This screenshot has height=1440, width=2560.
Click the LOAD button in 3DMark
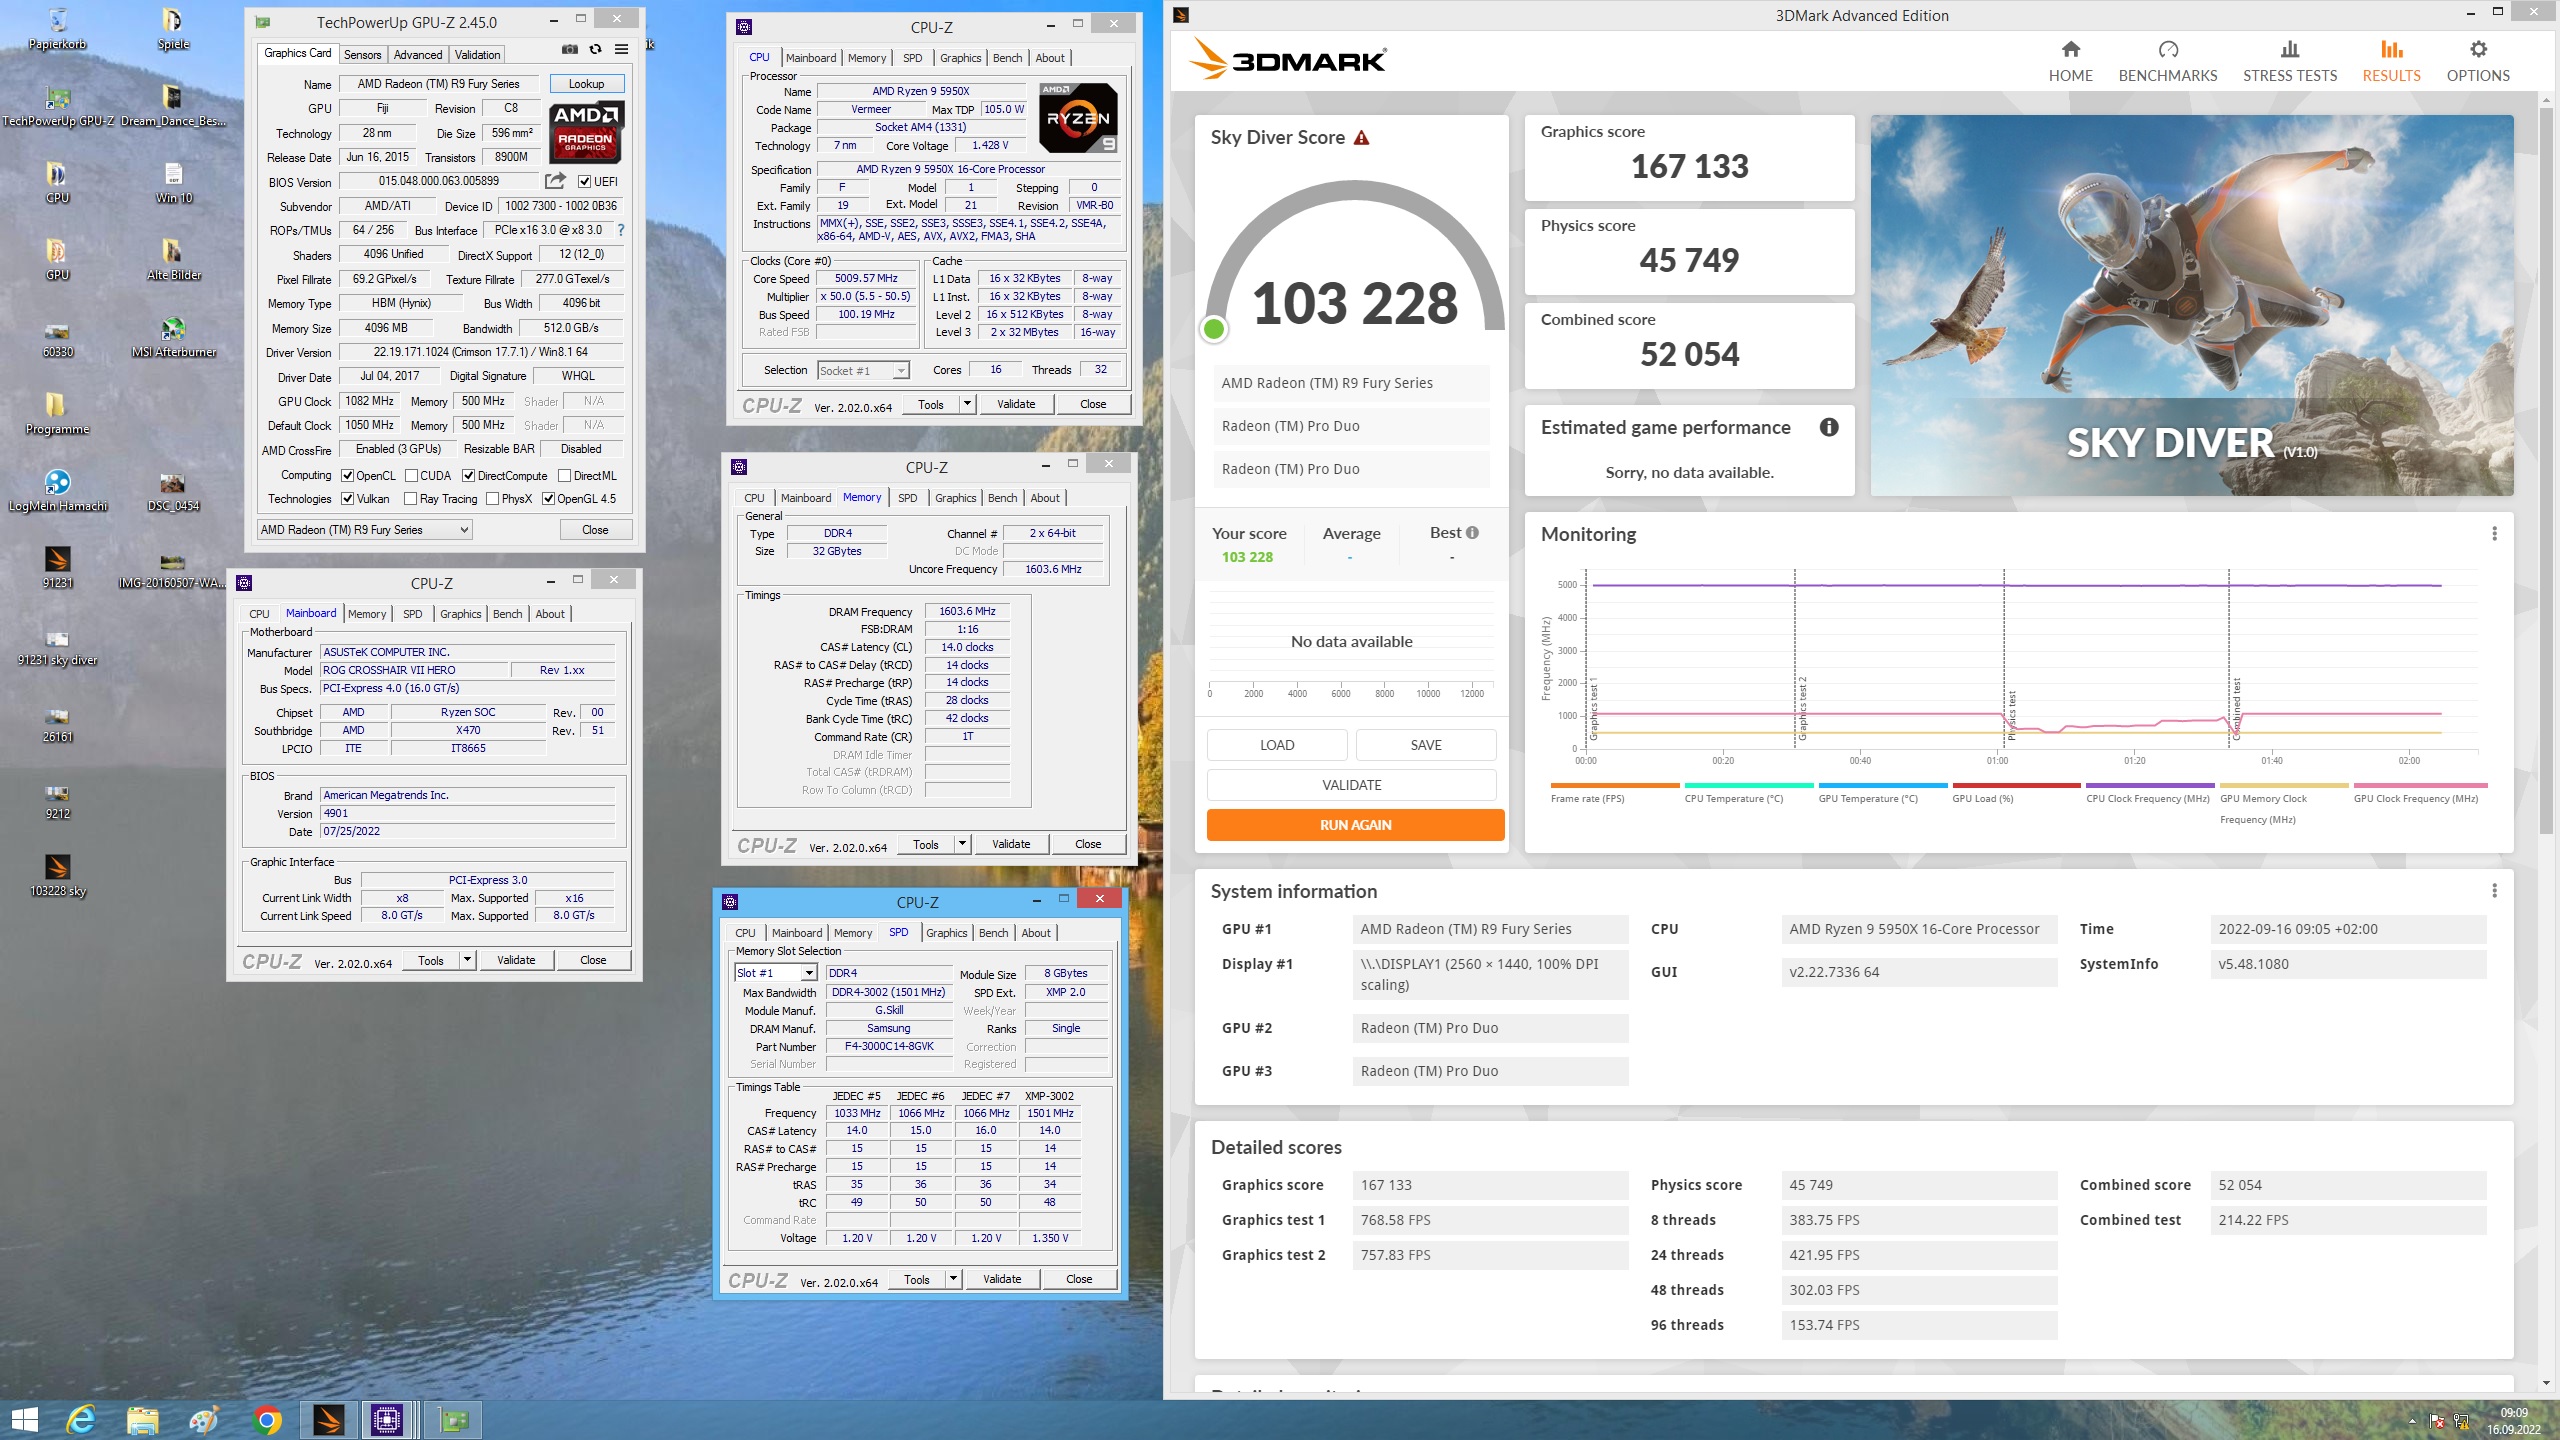click(1277, 745)
